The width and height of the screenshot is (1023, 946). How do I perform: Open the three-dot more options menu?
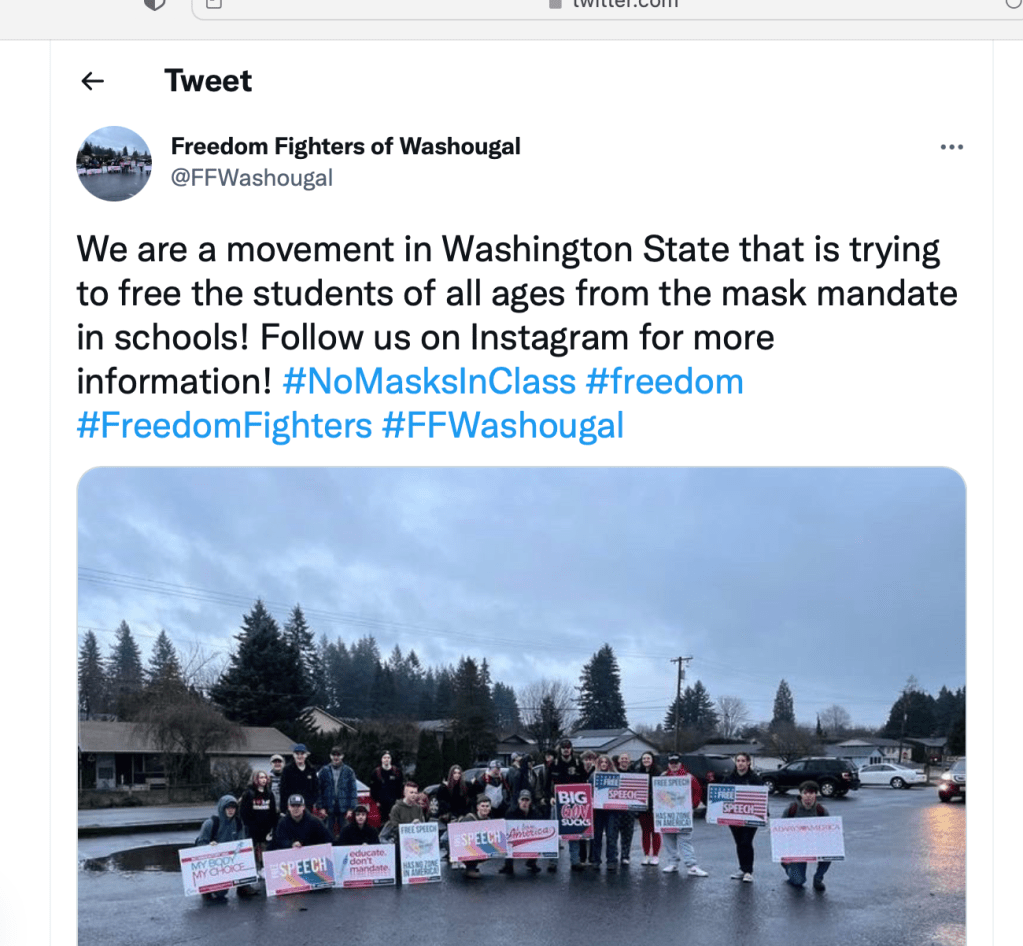point(951,147)
